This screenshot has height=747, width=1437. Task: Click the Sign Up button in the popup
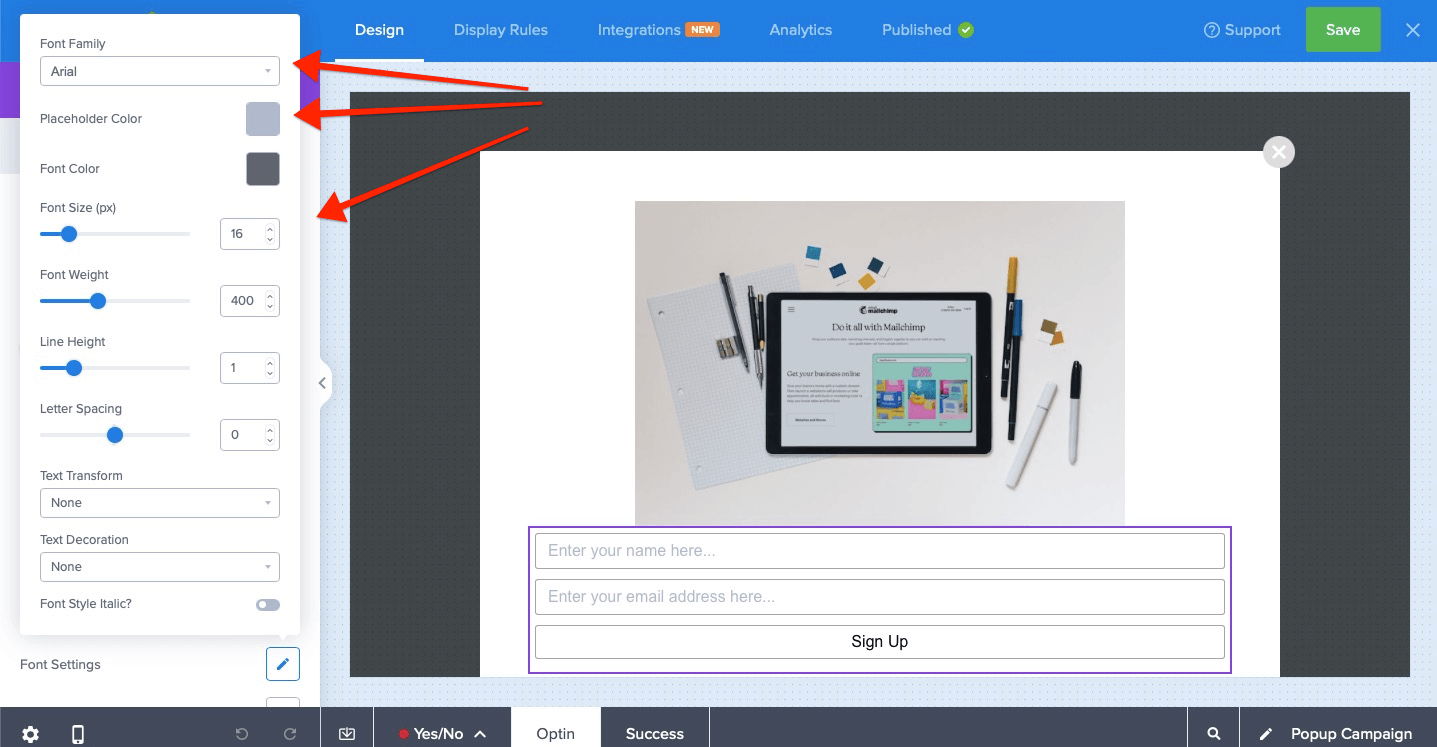(879, 641)
